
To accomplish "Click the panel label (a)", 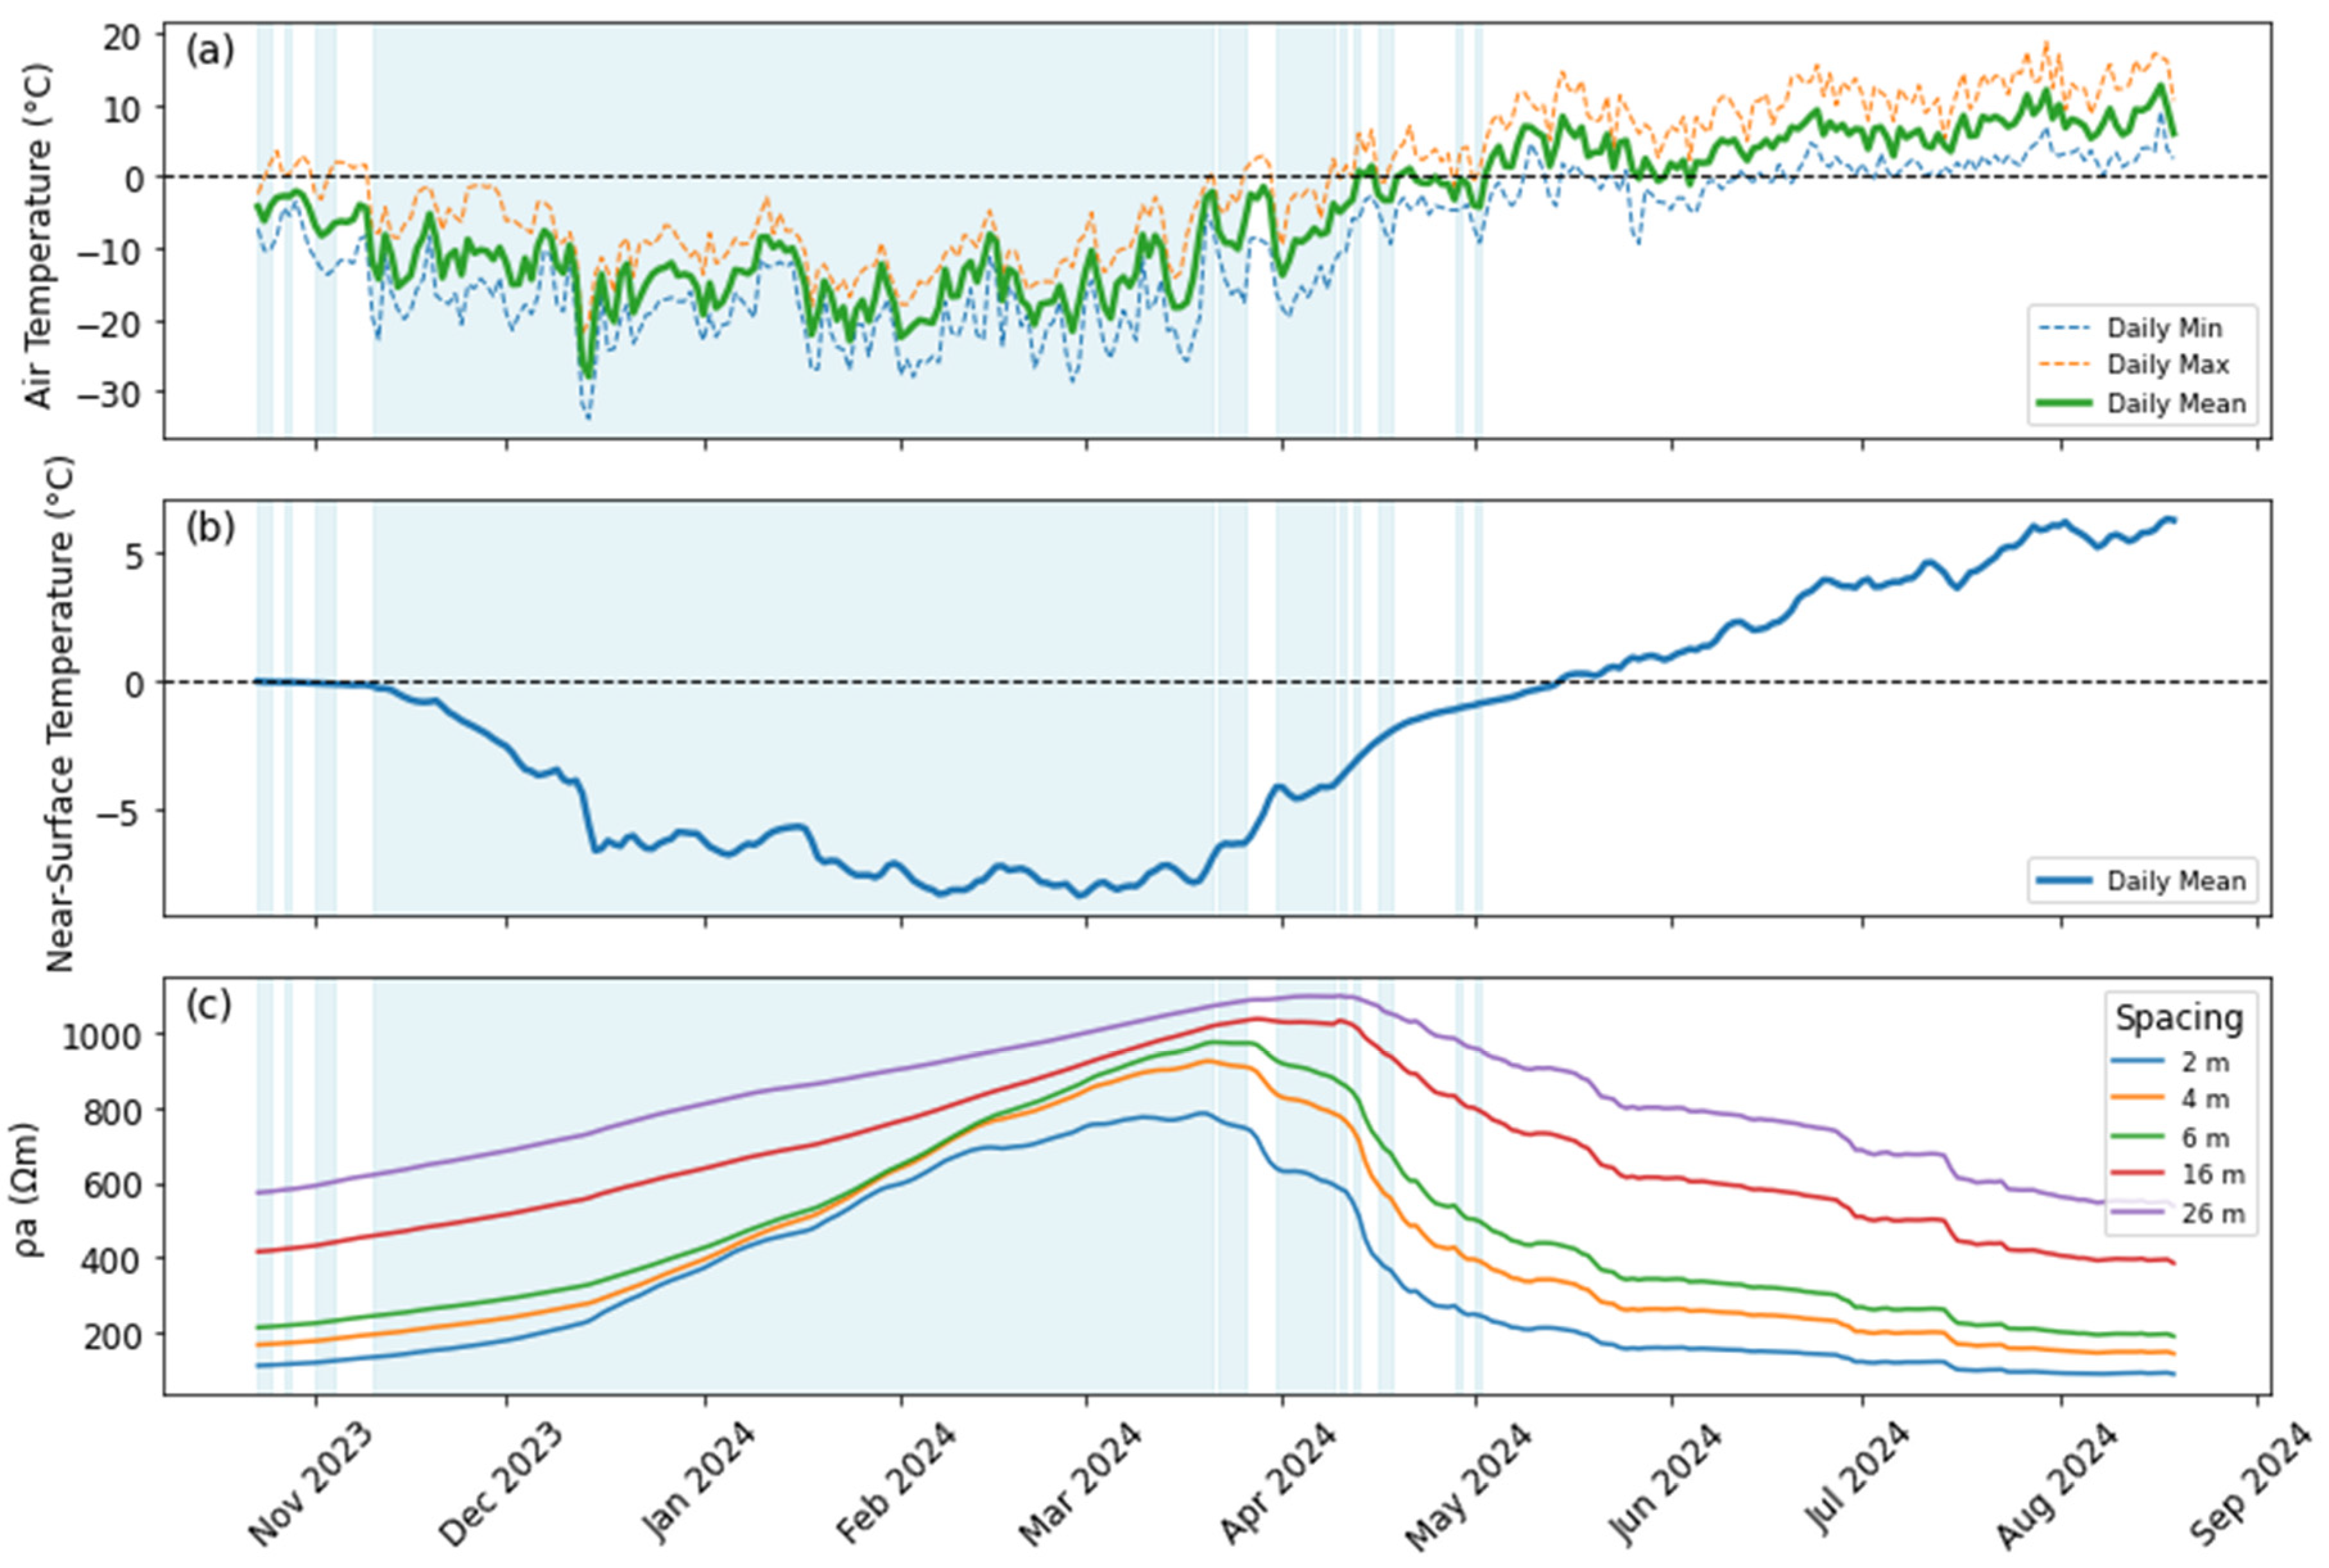I will [210, 49].
